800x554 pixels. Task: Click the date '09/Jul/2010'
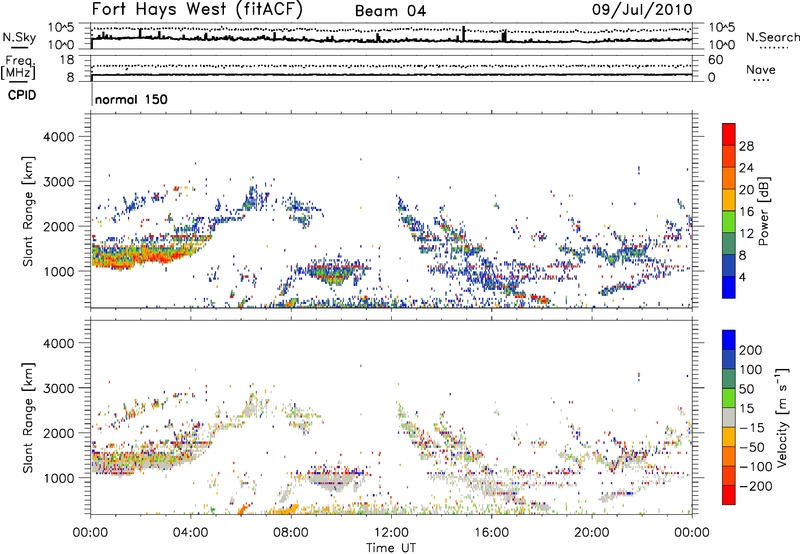642,10
